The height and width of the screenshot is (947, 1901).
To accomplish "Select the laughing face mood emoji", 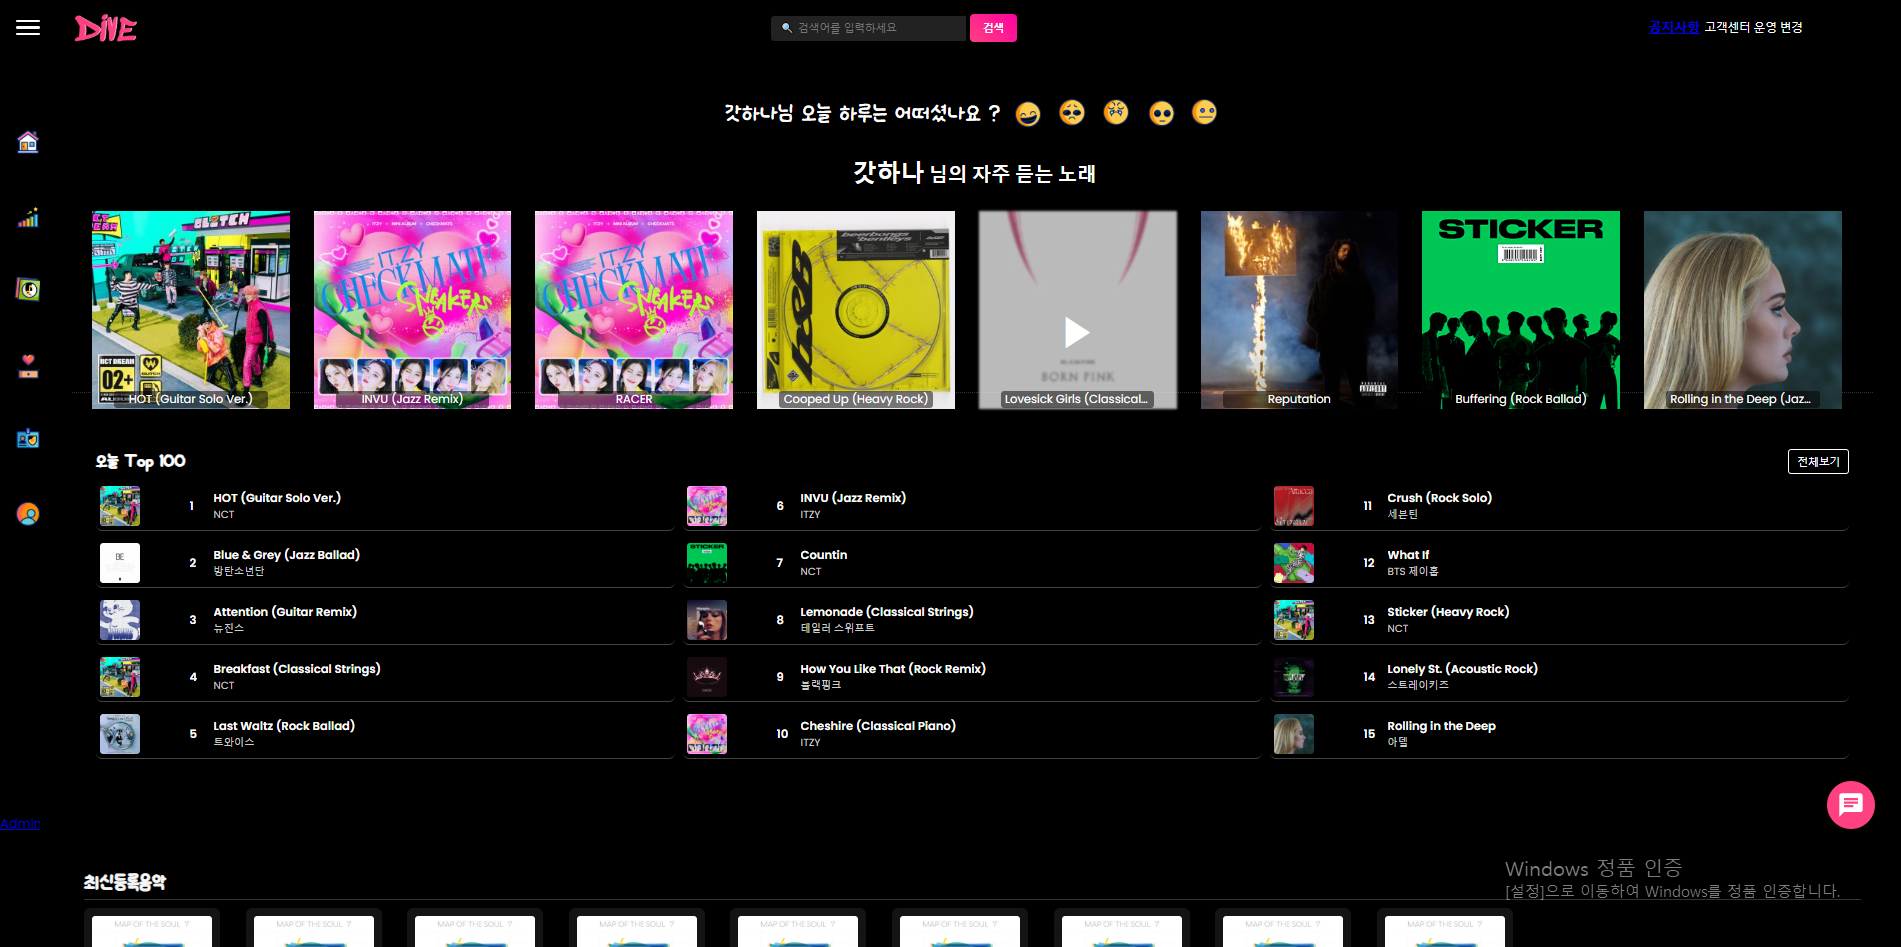I will [1028, 114].
